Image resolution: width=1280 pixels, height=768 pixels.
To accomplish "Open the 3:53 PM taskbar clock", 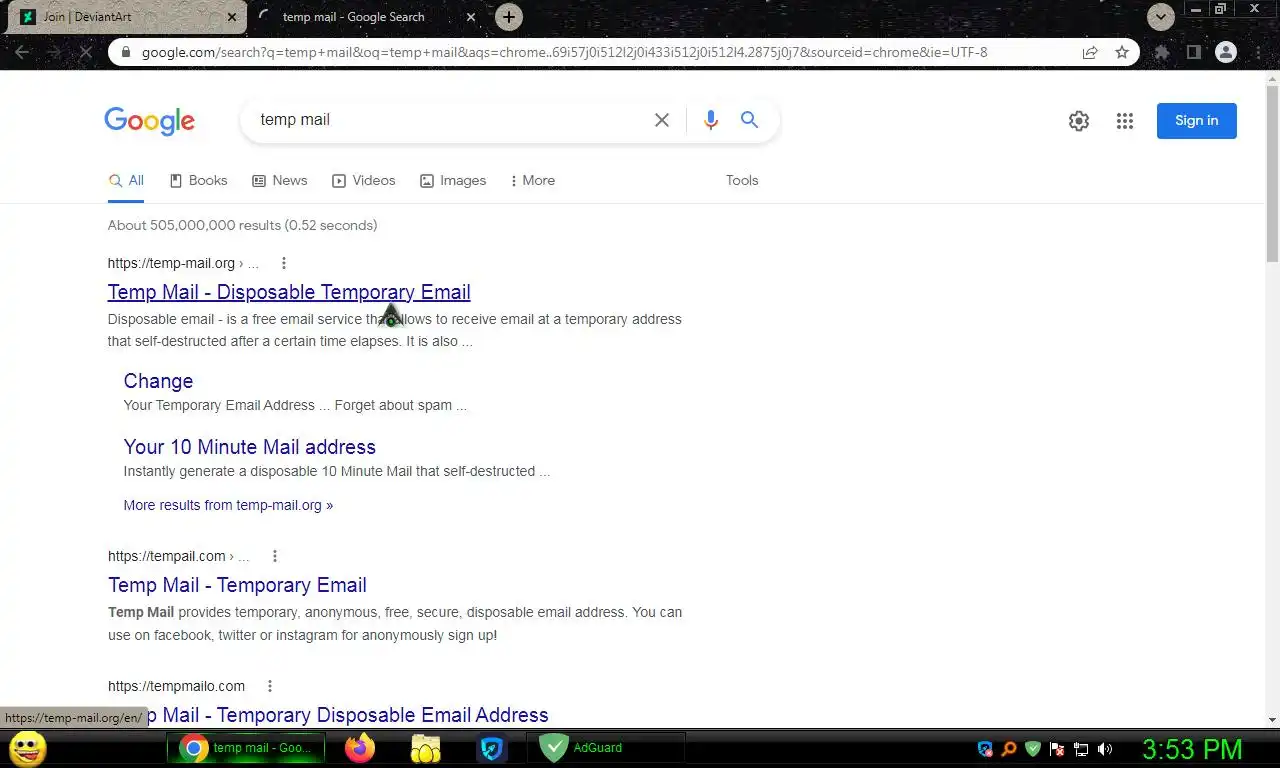I will [x=1192, y=749].
